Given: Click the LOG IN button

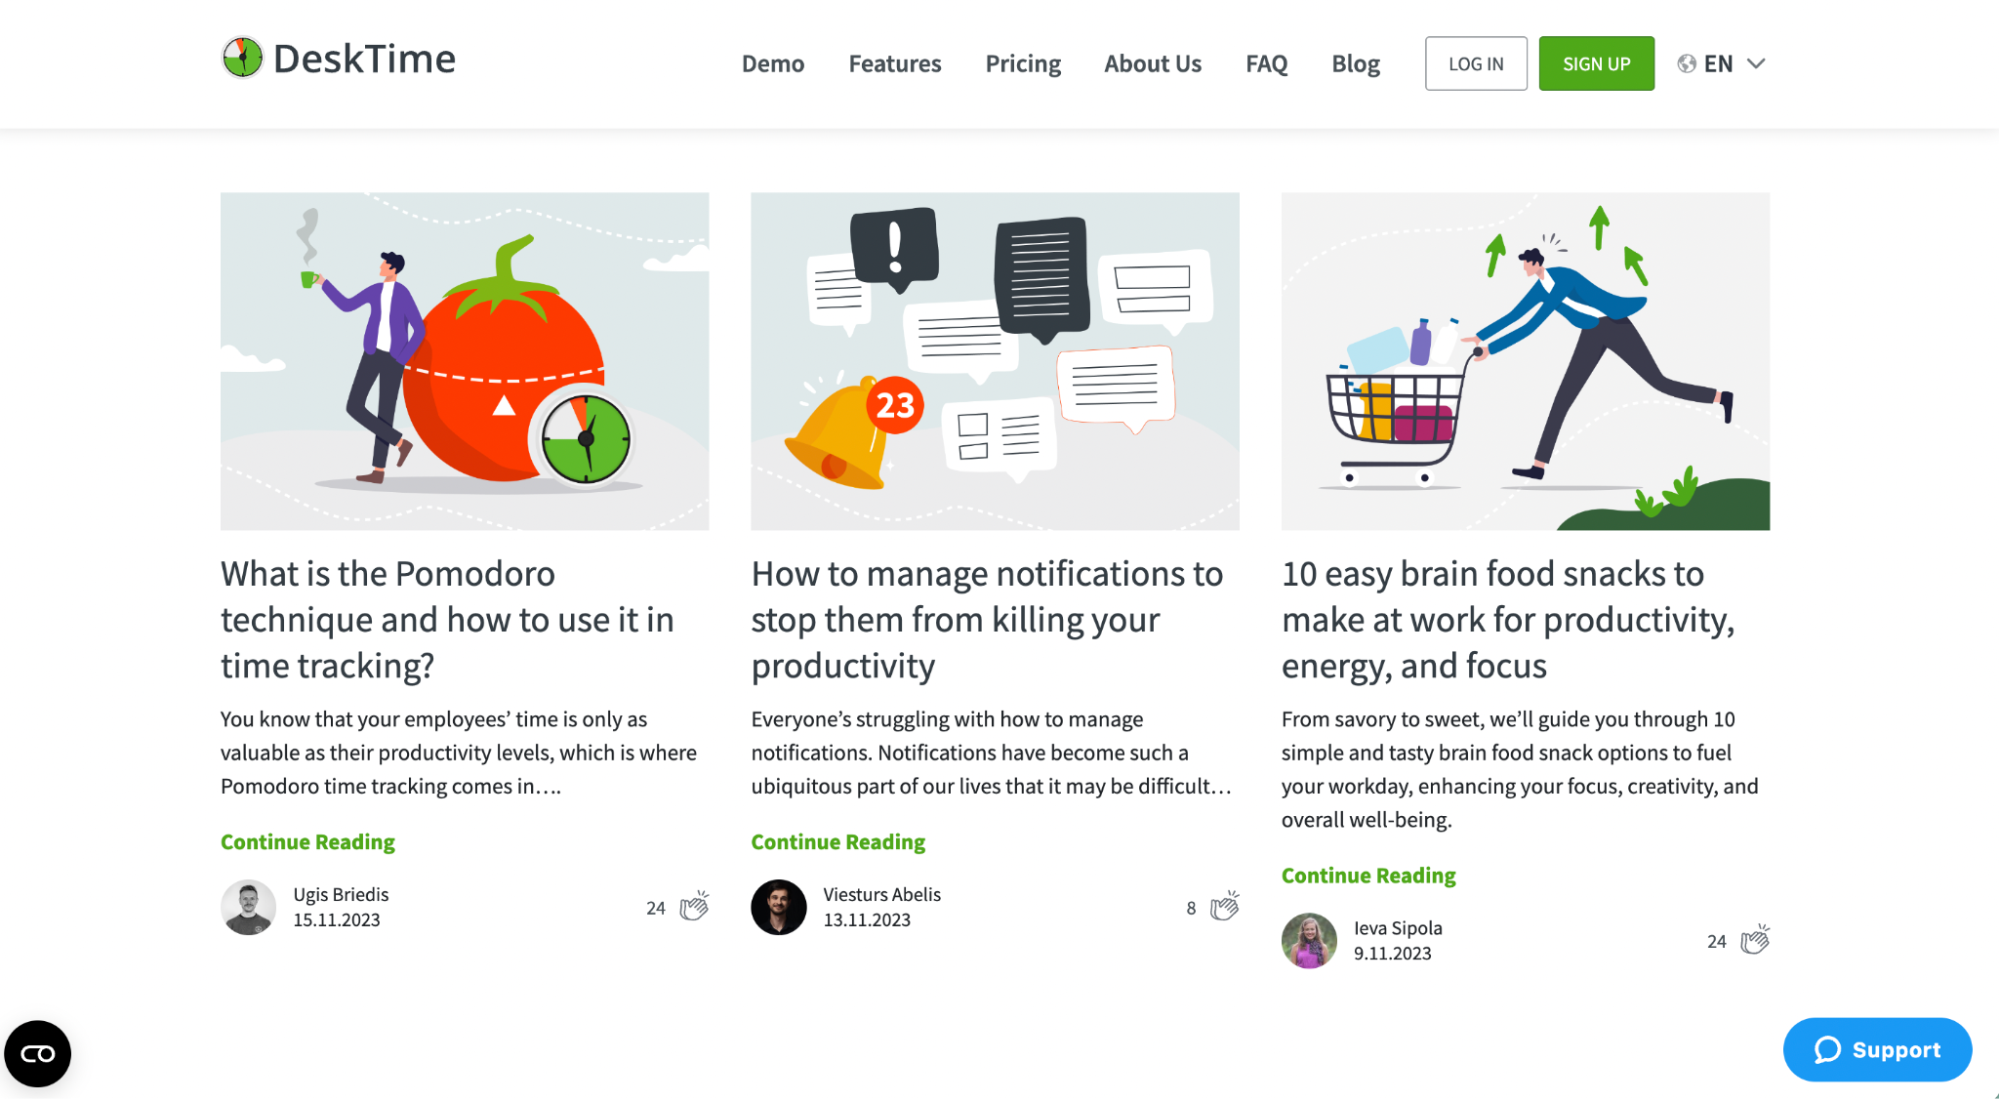Looking at the screenshot, I should point(1475,63).
